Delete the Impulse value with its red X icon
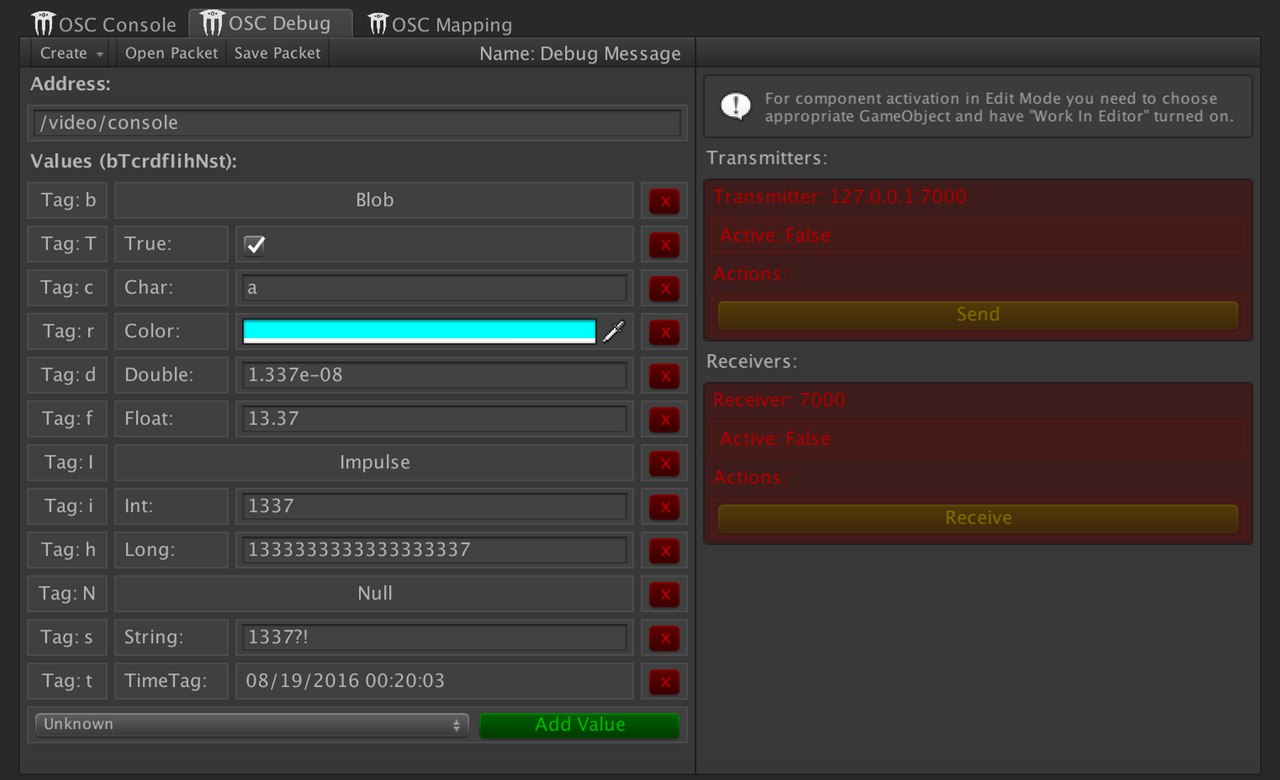 tap(663, 463)
